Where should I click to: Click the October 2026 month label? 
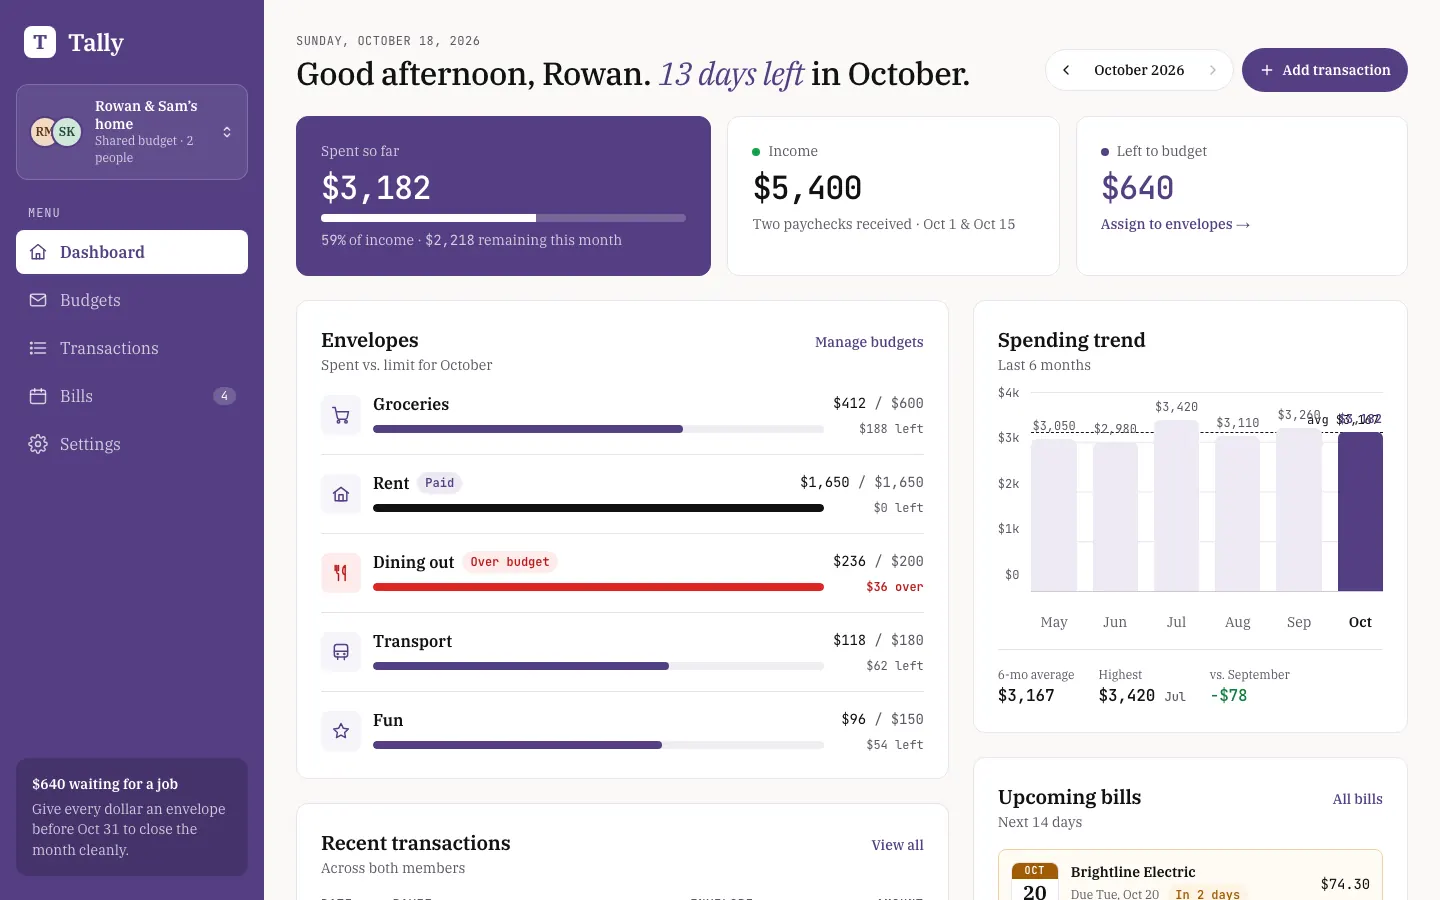coord(1139,70)
